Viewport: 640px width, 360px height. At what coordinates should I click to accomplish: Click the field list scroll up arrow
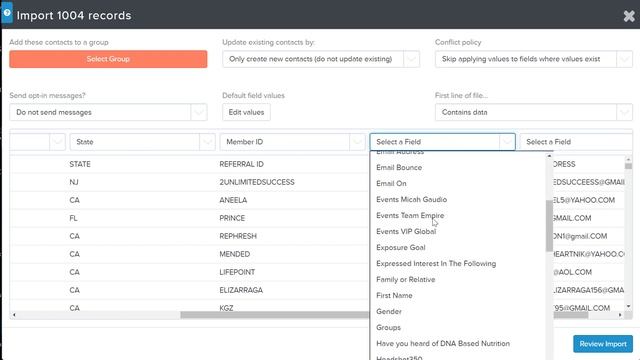pyautogui.click(x=549, y=156)
